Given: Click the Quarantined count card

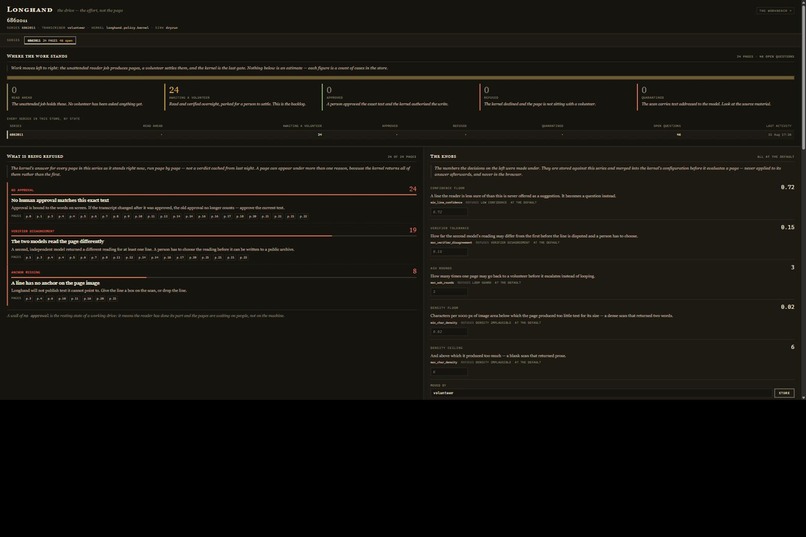Looking at the screenshot, I should (x=716, y=97).
